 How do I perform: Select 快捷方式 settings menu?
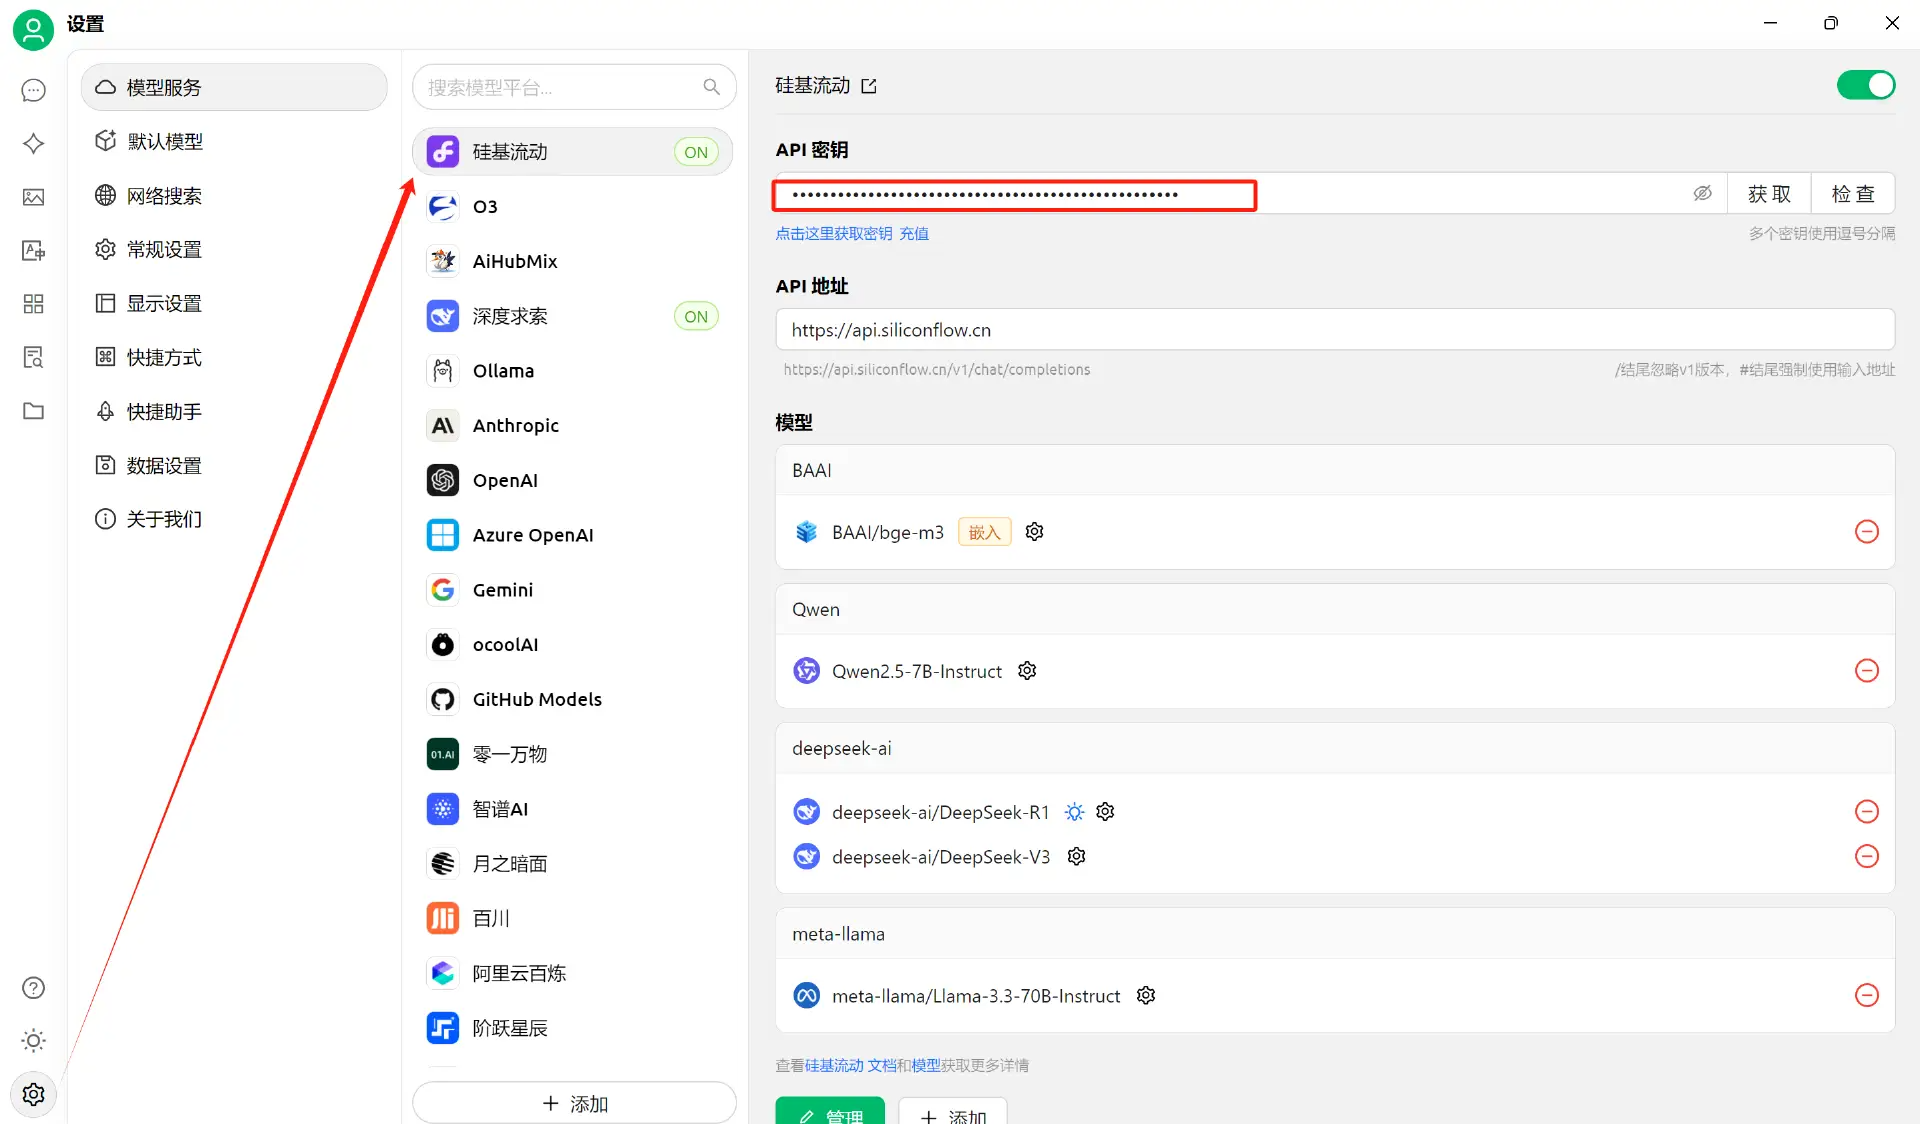tap(234, 358)
